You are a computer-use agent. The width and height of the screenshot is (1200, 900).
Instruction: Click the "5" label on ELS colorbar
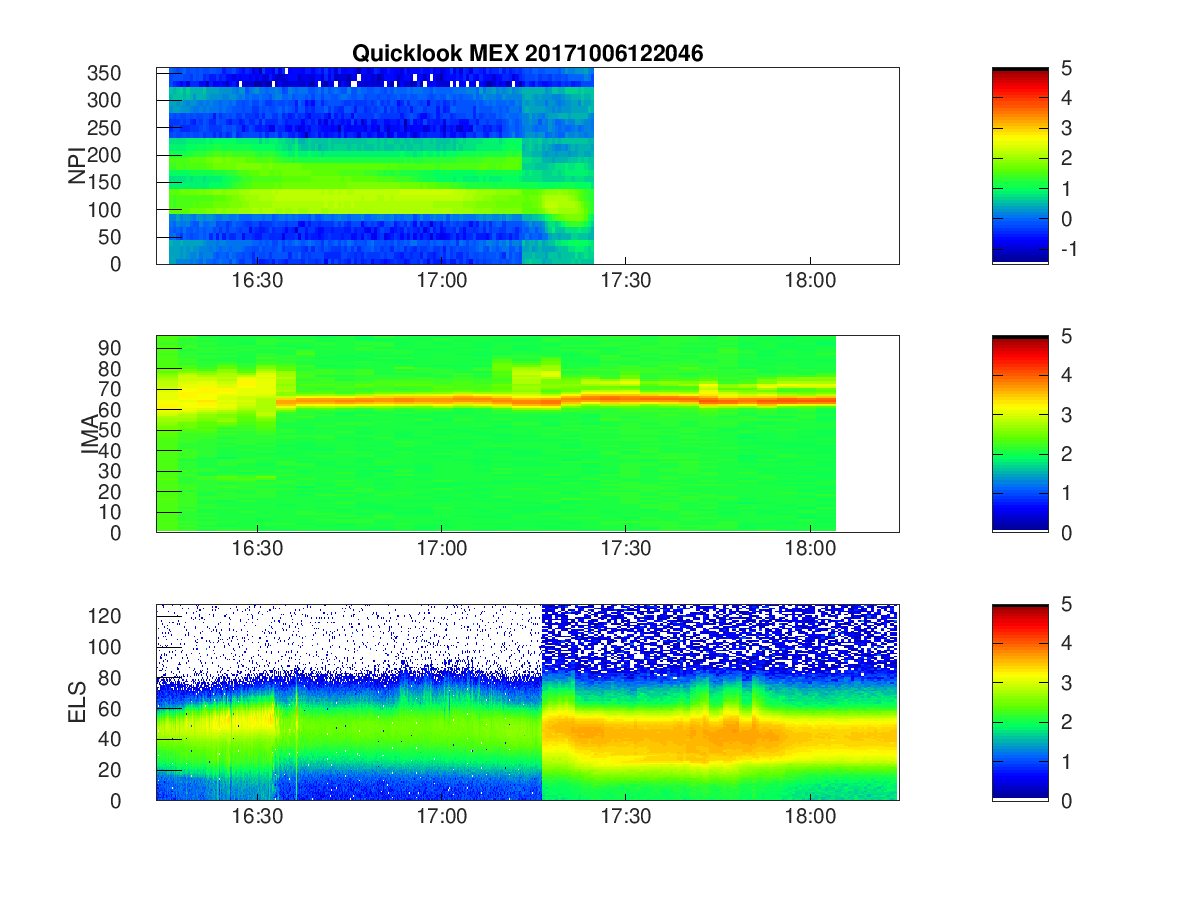pos(1066,604)
